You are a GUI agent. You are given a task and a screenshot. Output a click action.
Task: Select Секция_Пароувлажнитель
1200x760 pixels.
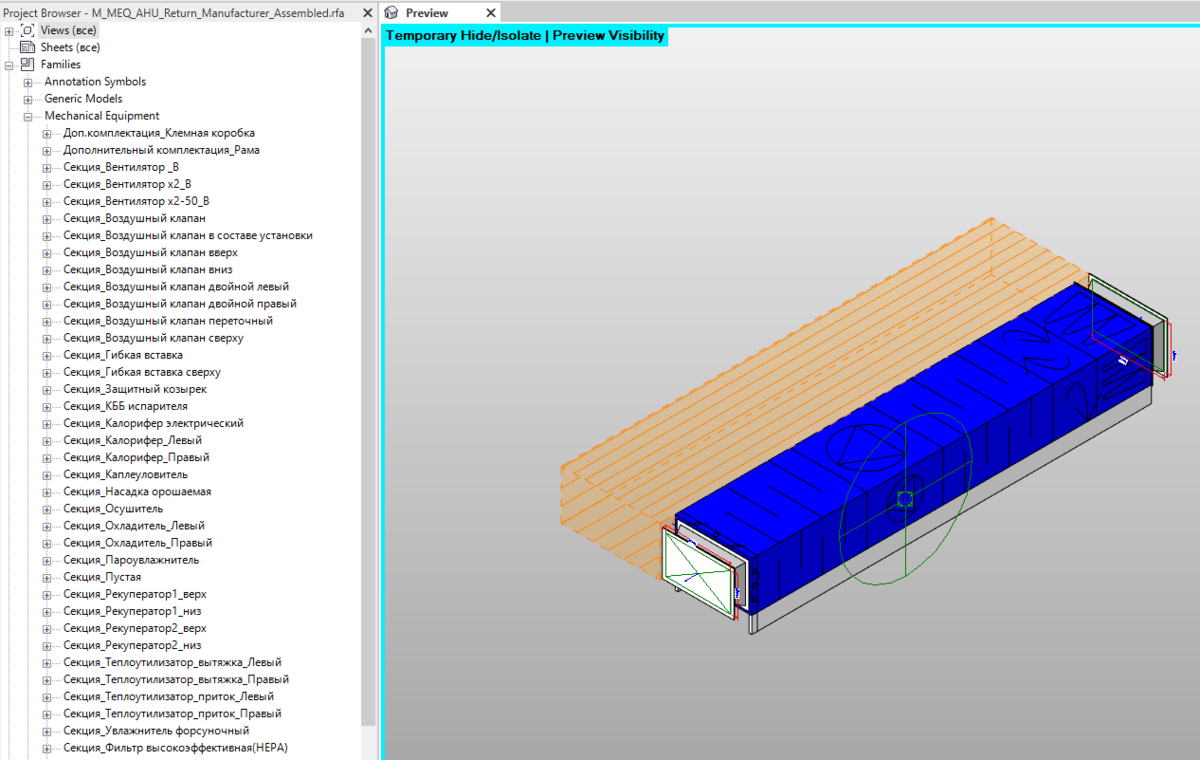coord(131,560)
